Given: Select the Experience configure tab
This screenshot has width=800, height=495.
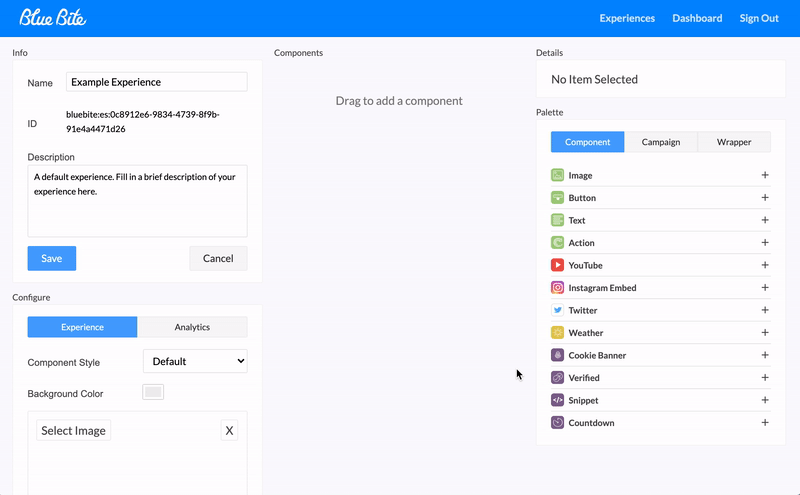Looking at the screenshot, I should [x=82, y=327].
